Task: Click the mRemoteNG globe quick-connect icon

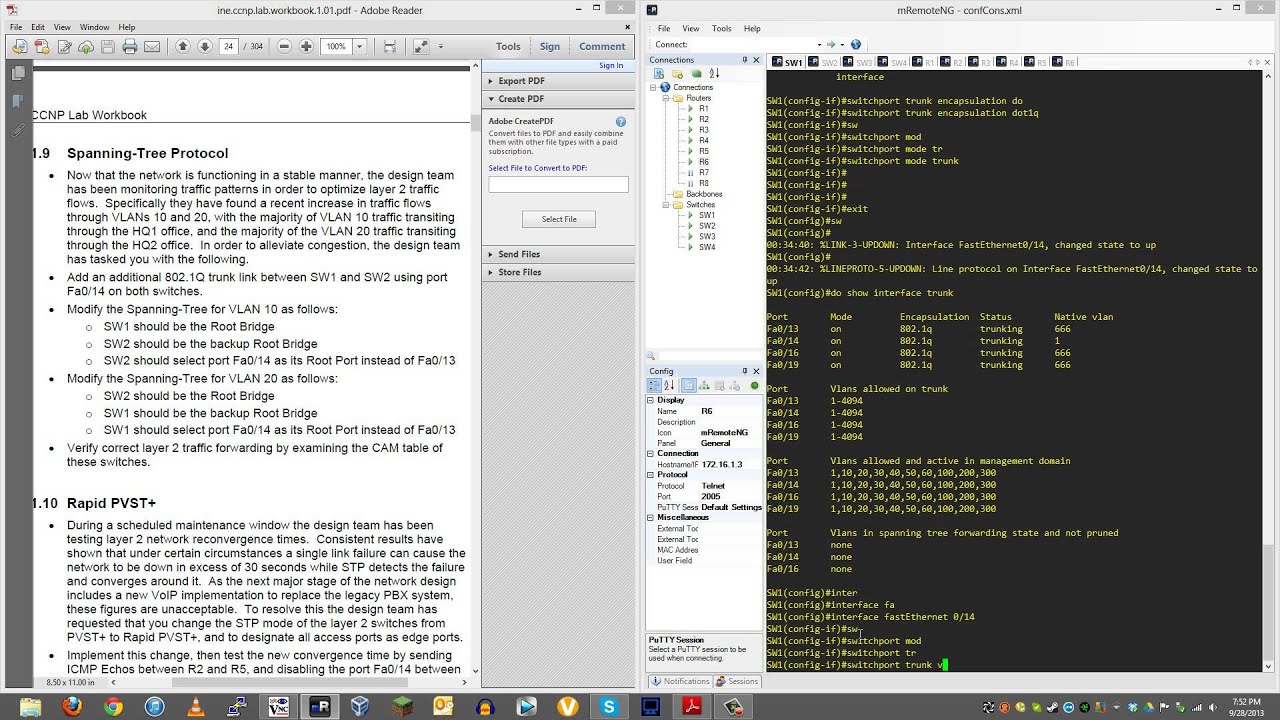Action: coord(856,44)
